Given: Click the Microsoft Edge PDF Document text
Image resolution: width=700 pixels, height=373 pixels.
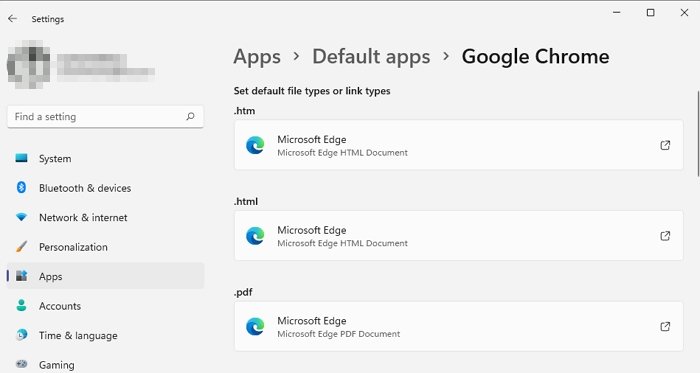Looking at the screenshot, I should (x=338, y=334).
